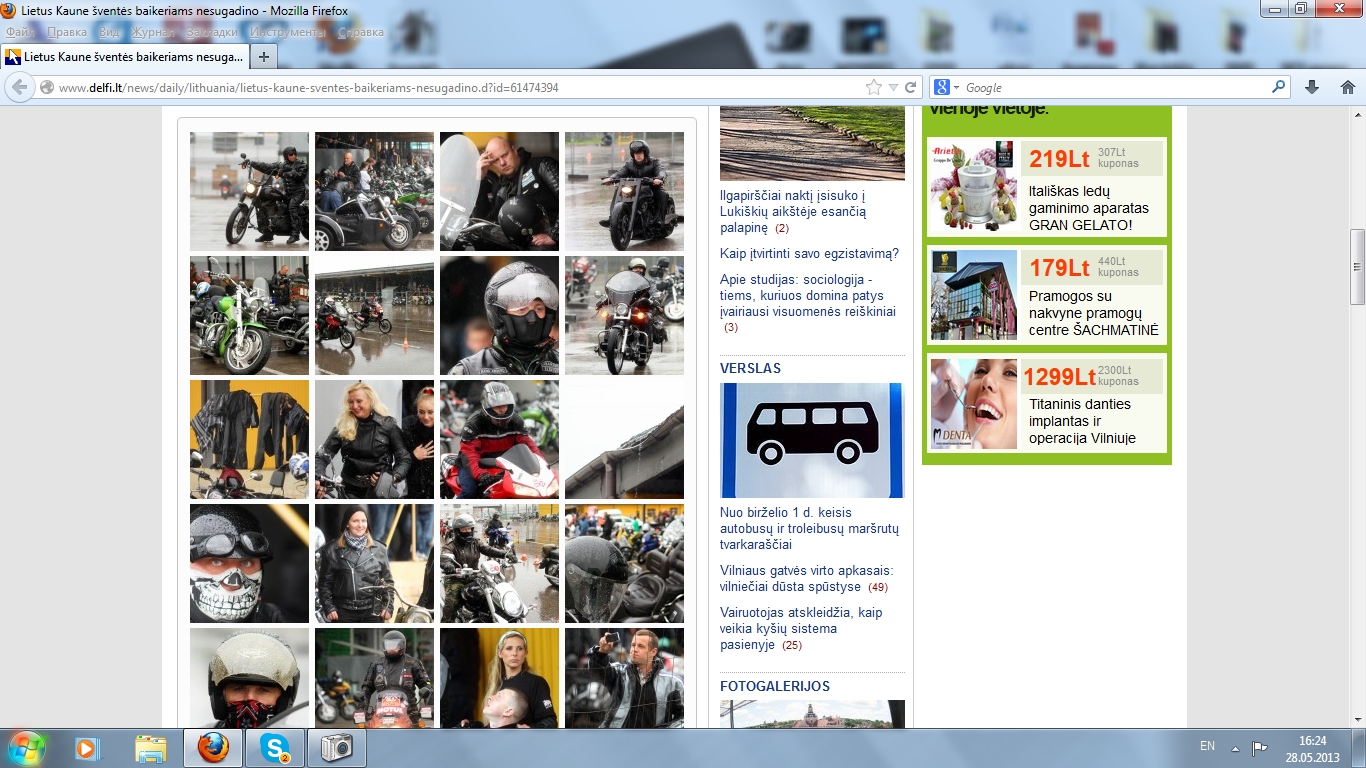Show hidden system tray icons
This screenshot has width=1366, height=768.
(x=1235, y=748)
